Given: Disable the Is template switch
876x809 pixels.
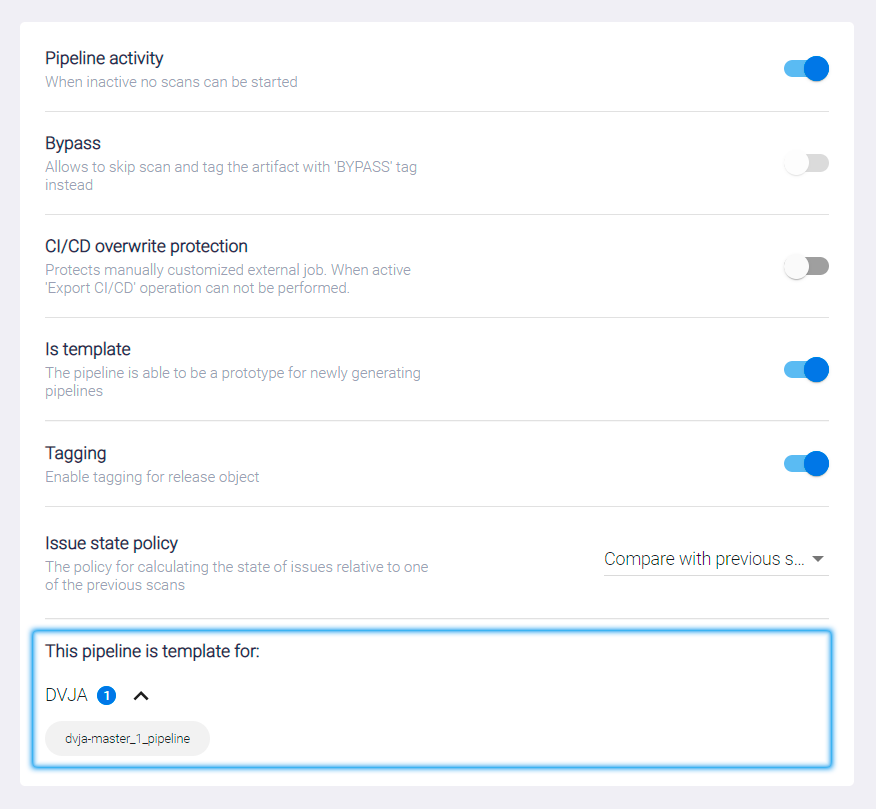Looking at the screenshot, I should point(806,370).
